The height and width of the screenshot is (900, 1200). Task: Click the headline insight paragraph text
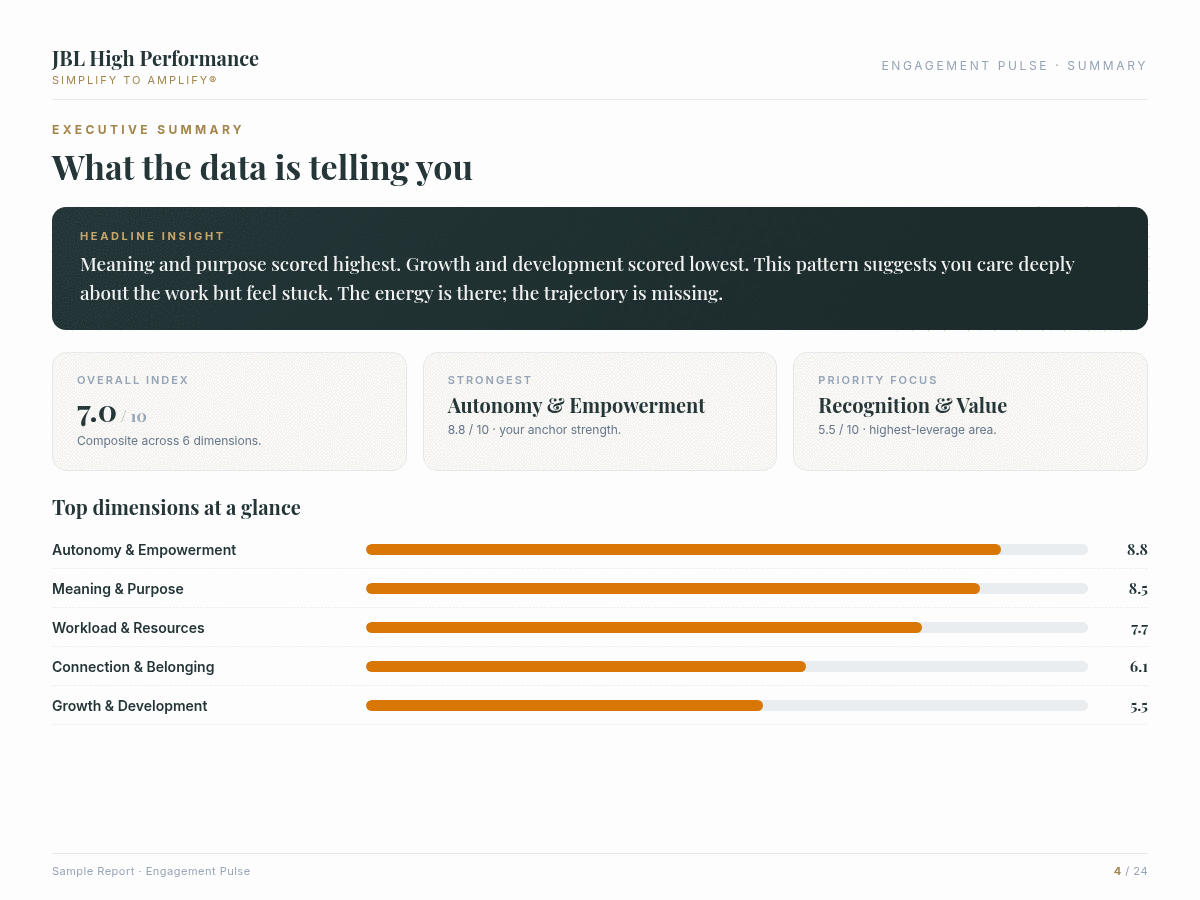tap(577, 279)
